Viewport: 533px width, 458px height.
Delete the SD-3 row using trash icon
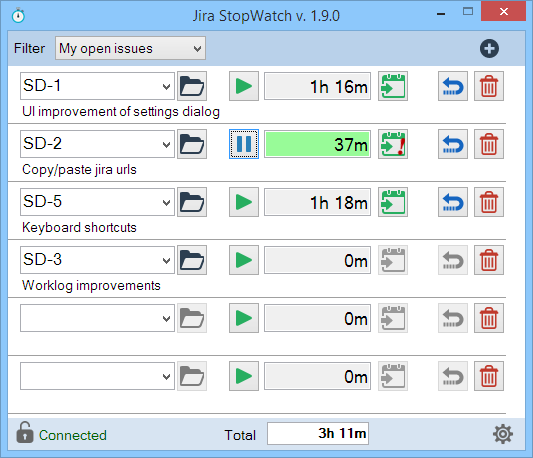[489, 260]
